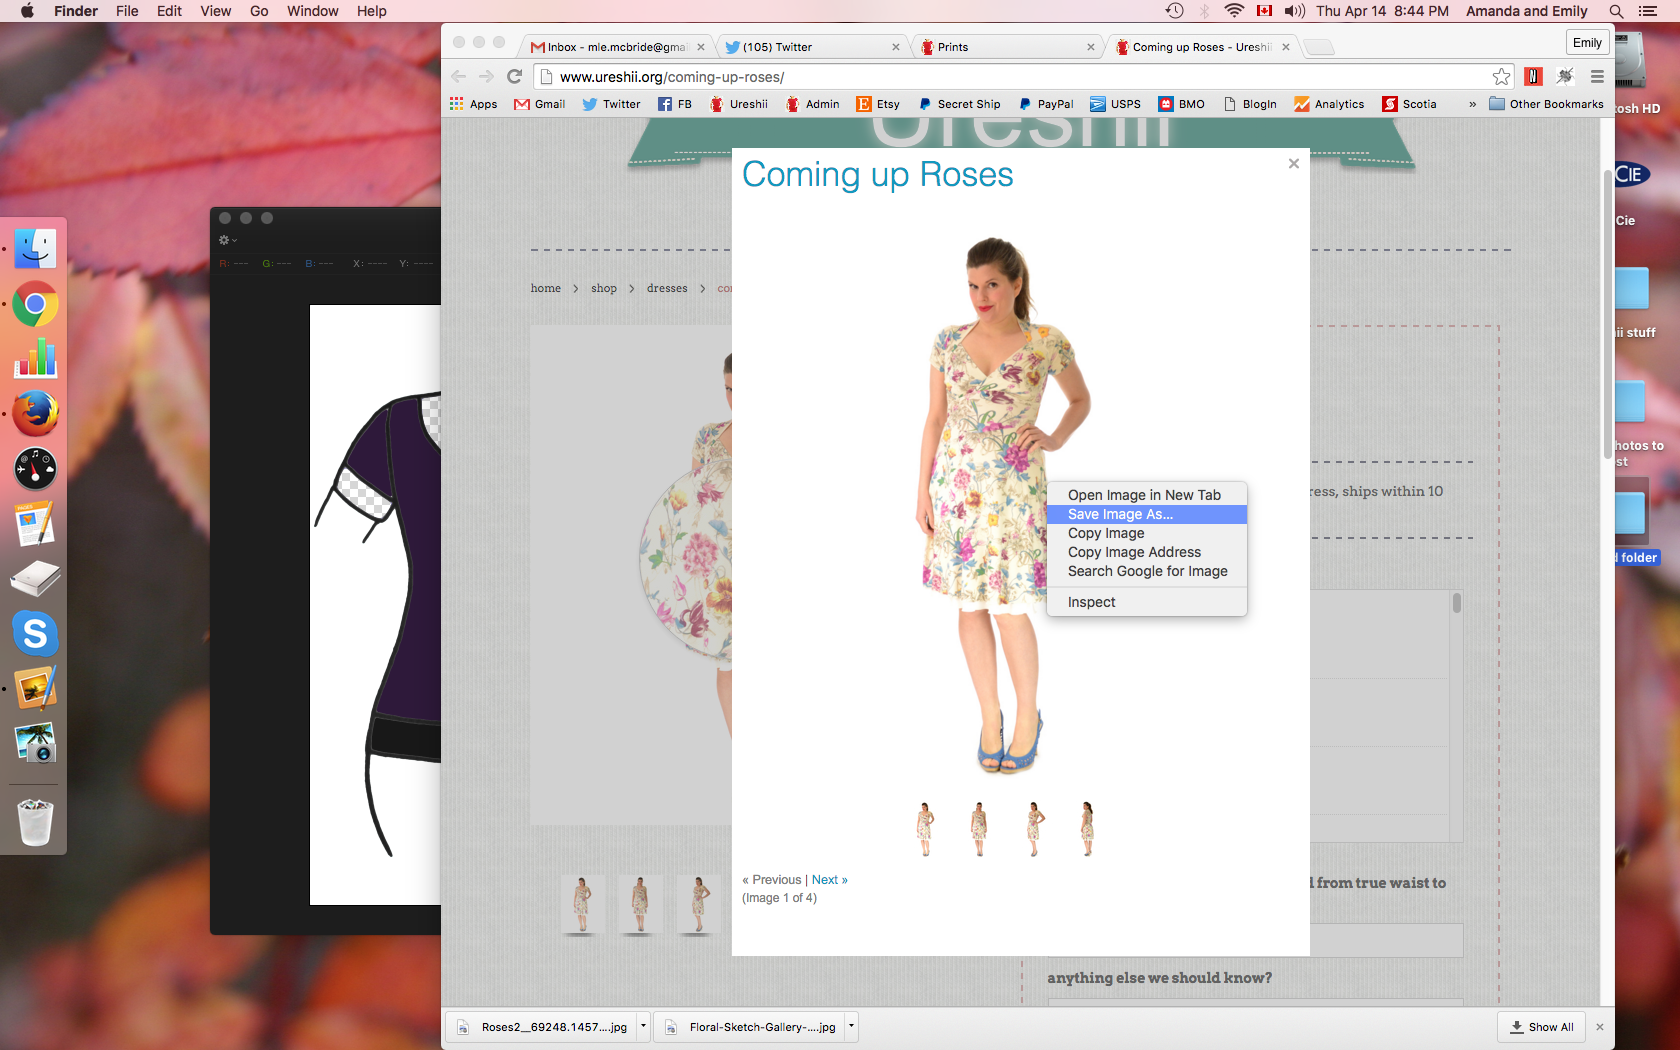Open the Trash in the Dock
The height and width of the screenshot is (1050, 1680).
(35, 822)
